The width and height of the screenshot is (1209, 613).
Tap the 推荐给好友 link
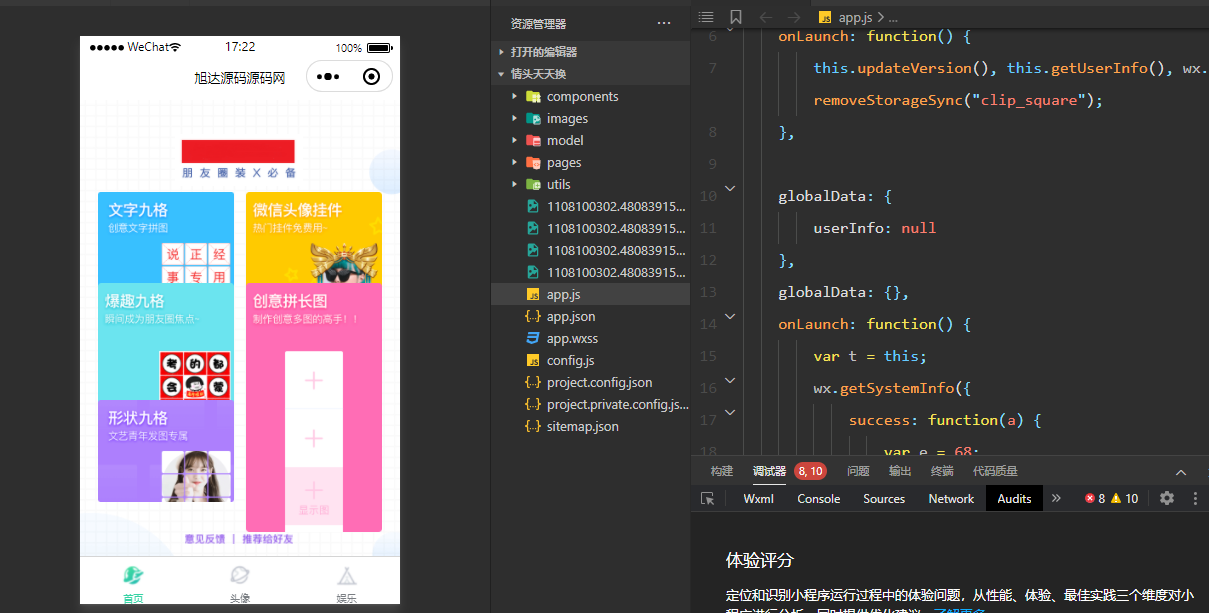click(267, 539)
